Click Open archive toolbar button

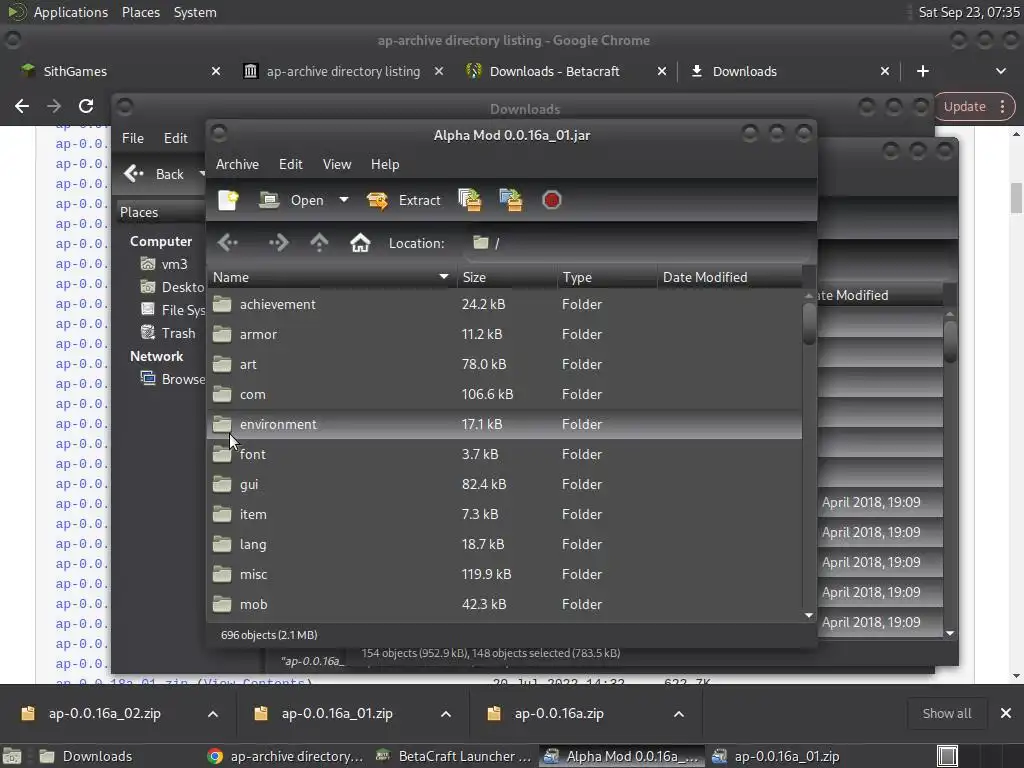[x=291, y=200]
